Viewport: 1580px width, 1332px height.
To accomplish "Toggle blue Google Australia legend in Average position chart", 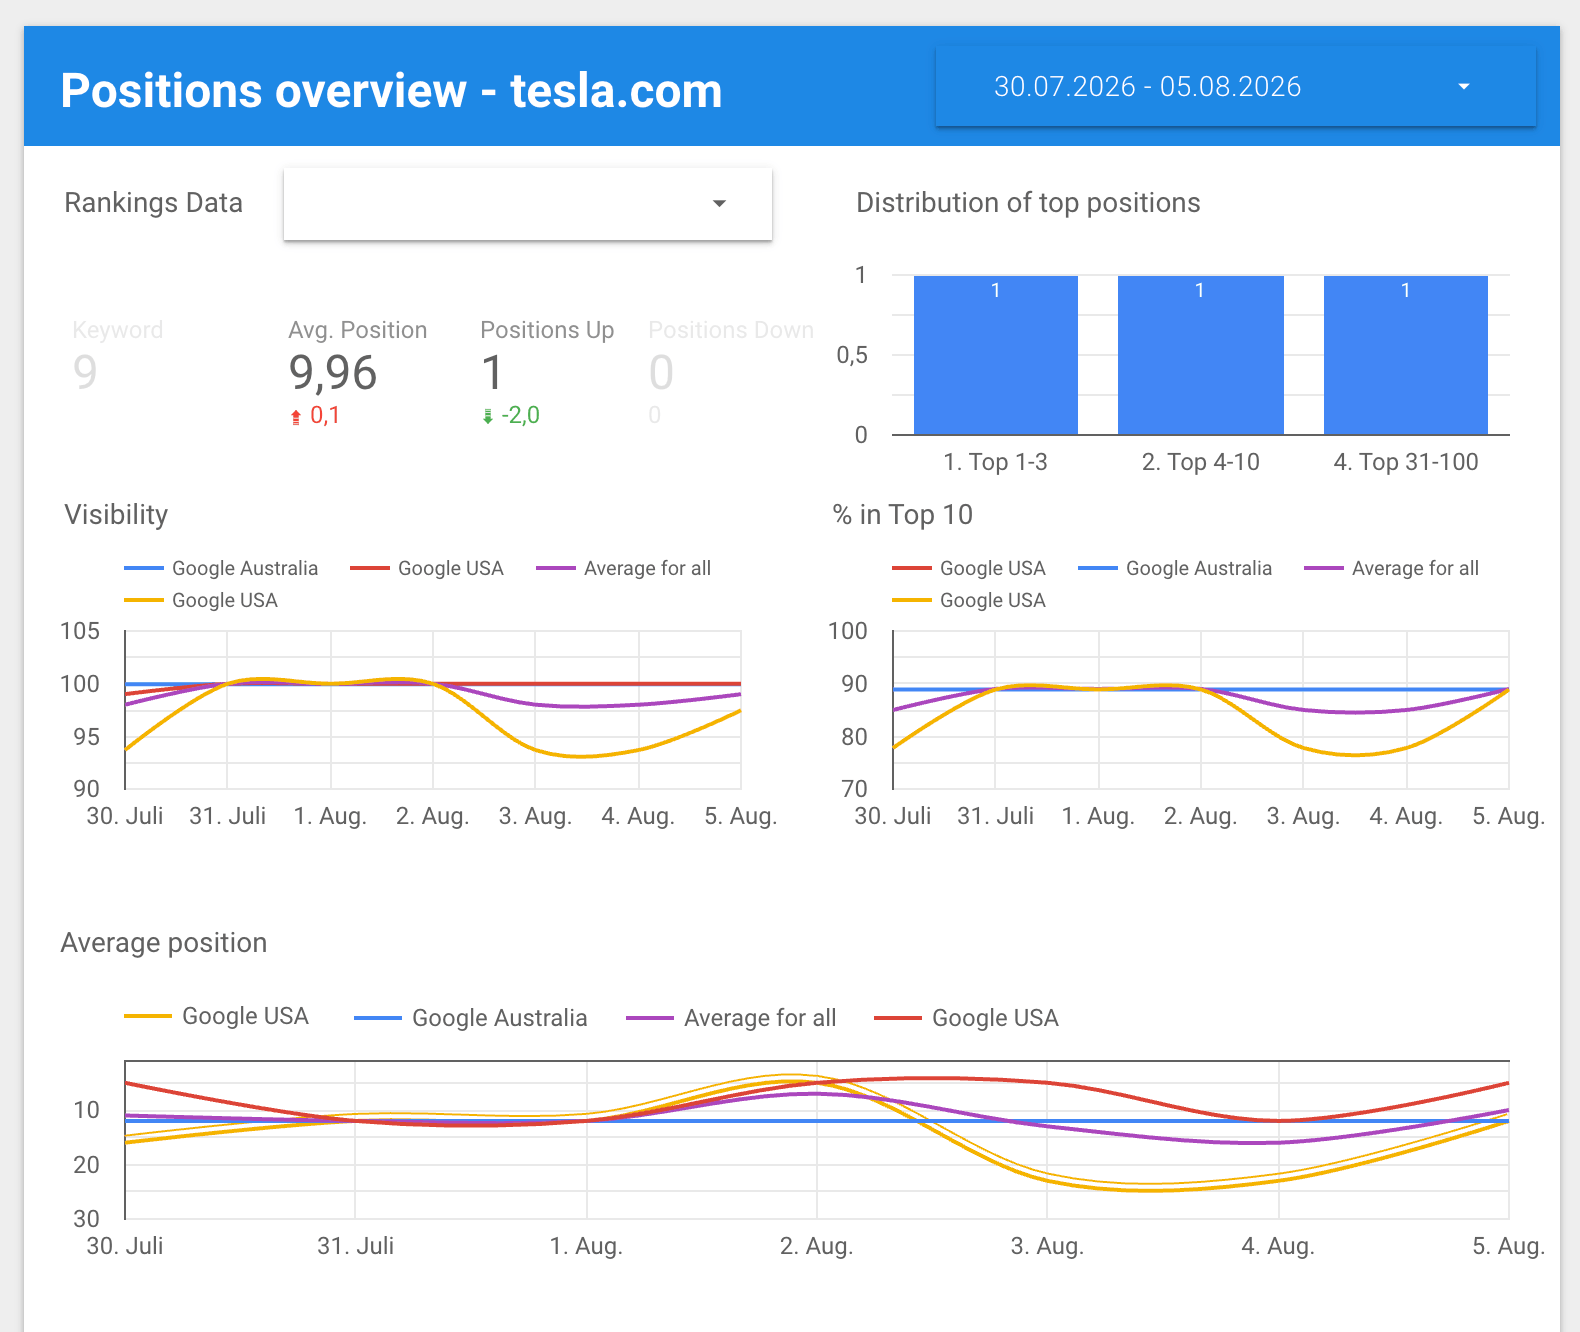I will click(x=471, y=1018).
